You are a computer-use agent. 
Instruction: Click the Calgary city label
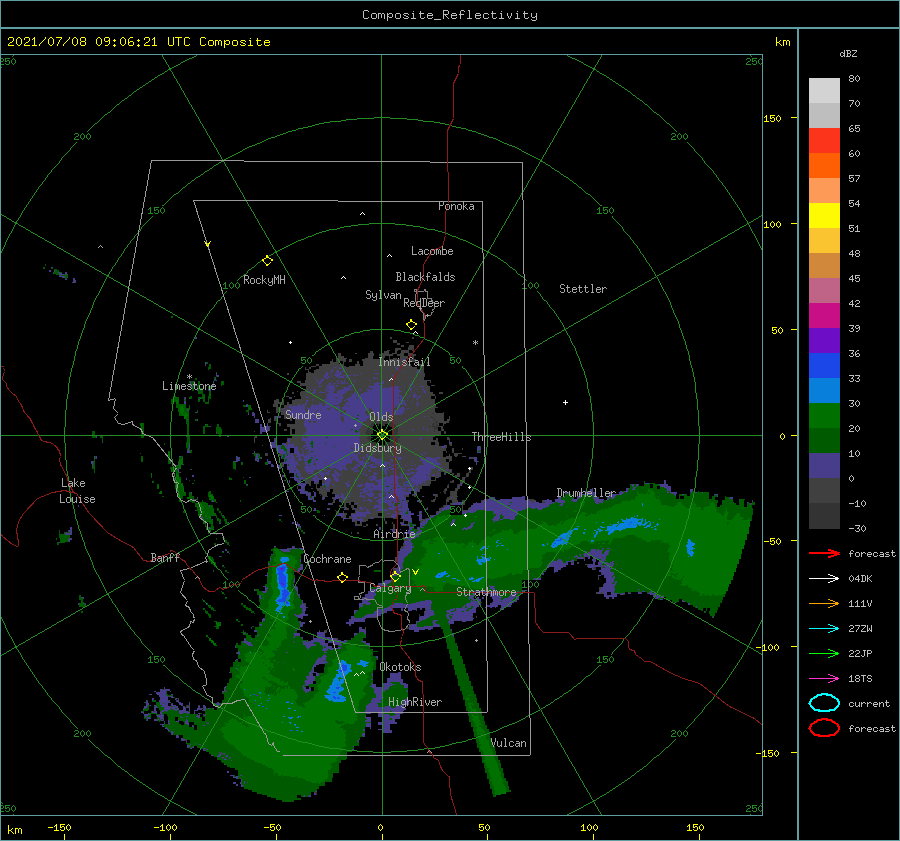pyautogui.click(x=390, y=588)
